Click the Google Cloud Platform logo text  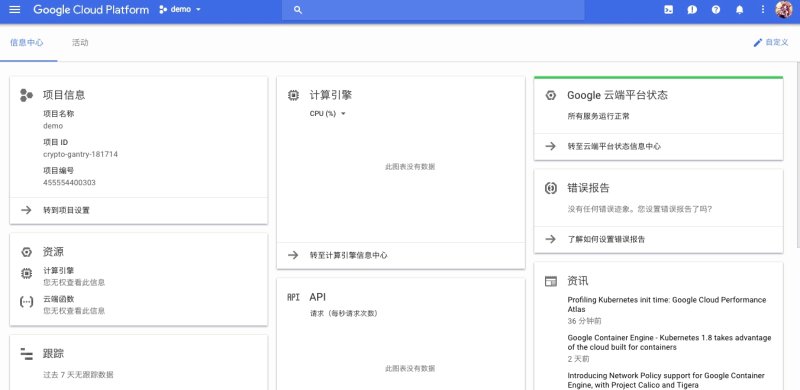point(91,10)
